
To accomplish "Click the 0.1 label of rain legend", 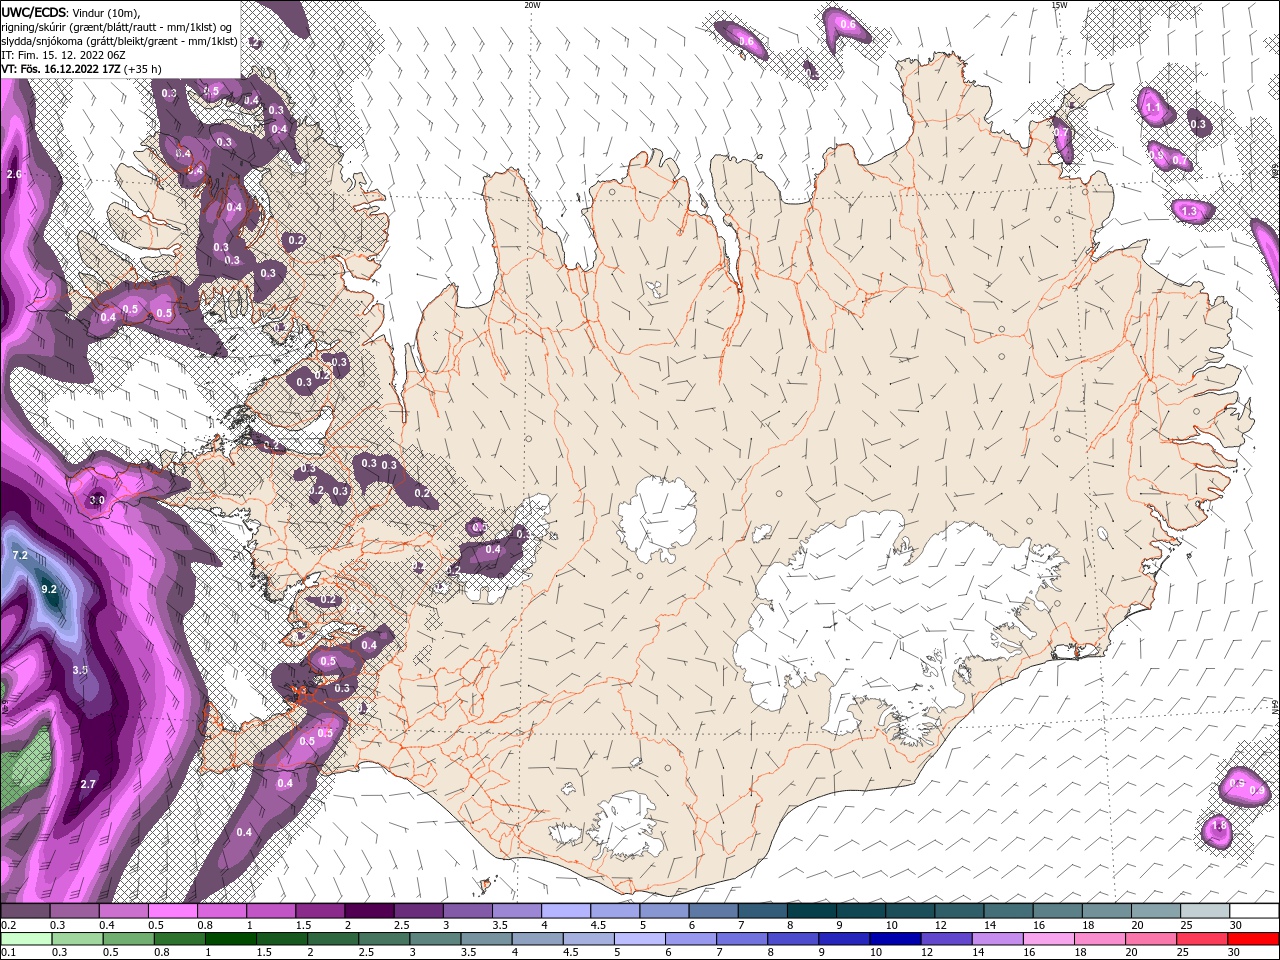I will (x=8, y=952).
